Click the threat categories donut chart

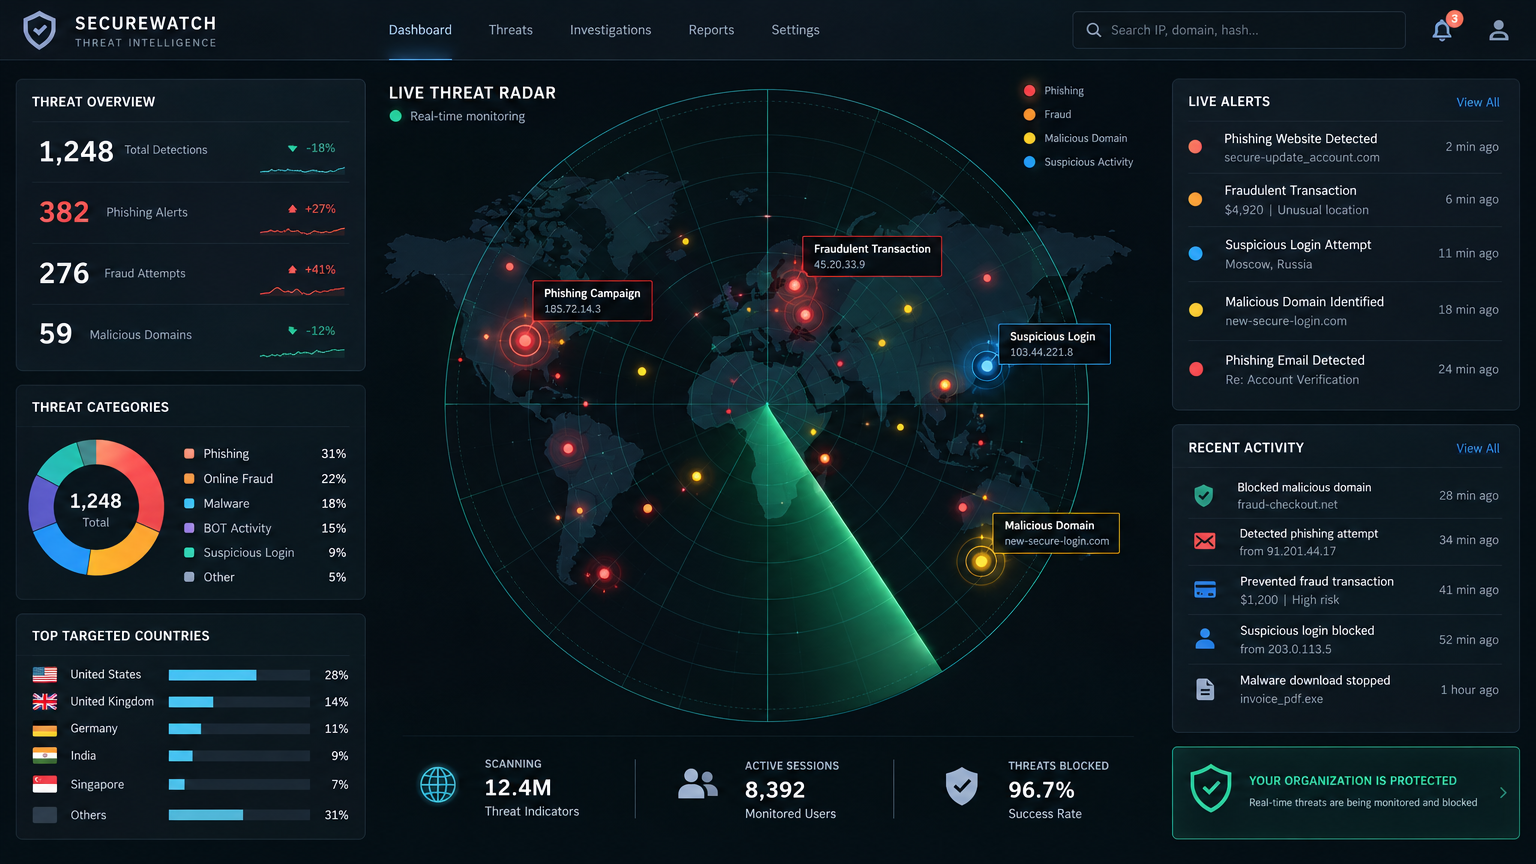[96, 508]
